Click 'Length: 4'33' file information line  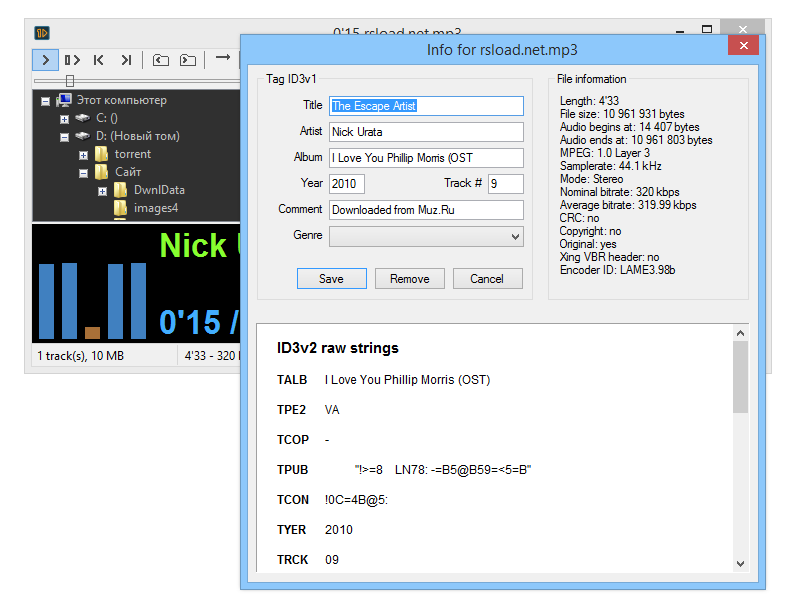589,101
